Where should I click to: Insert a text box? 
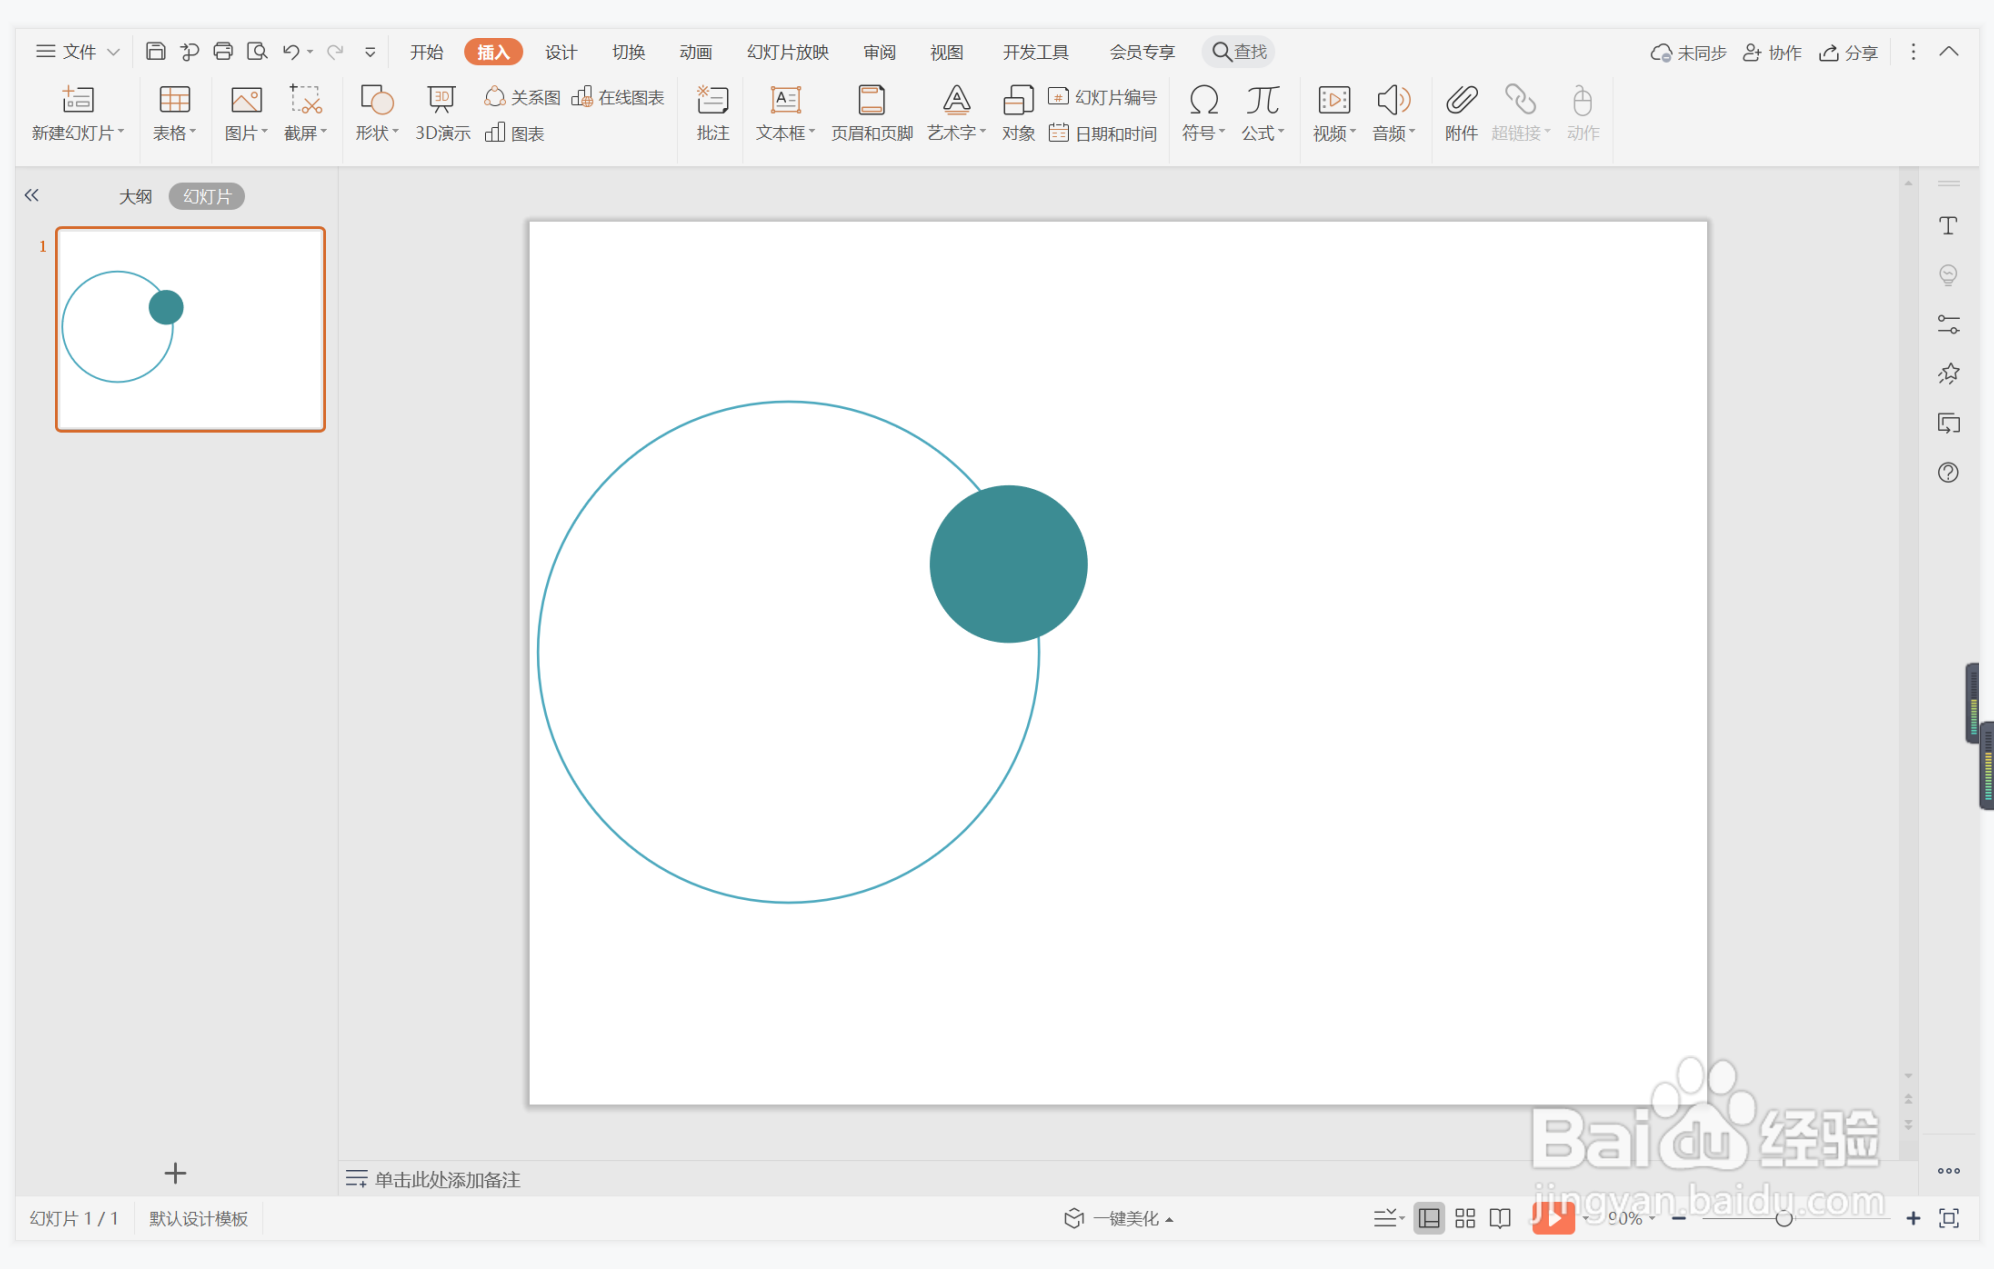coord(785,112)
